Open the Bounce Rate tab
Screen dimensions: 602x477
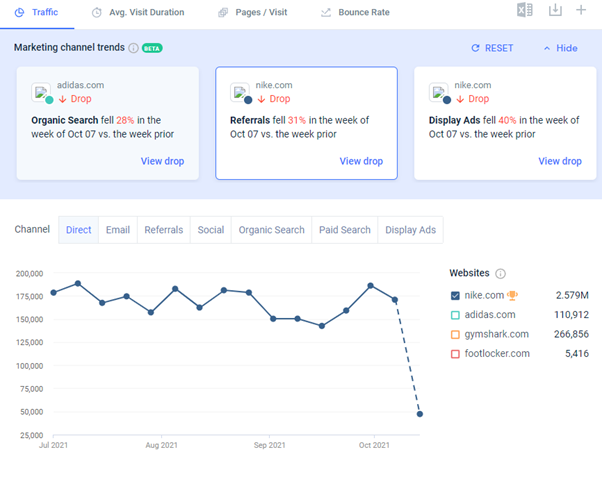pyautogui.click(x=355, y=12)
